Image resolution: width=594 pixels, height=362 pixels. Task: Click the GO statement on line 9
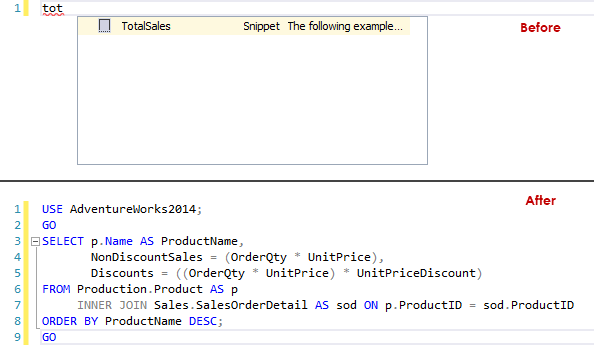49,337
